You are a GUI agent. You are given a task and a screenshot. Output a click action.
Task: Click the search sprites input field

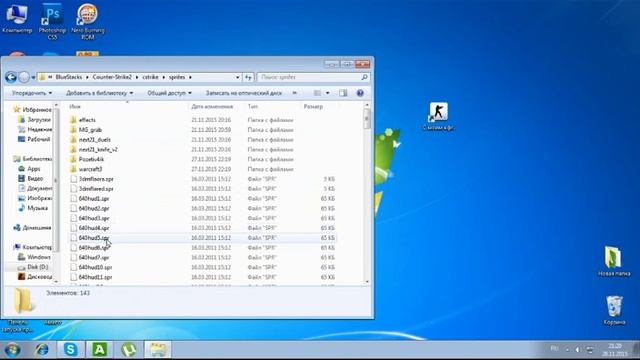pyautogui.click(x=309, y=77)
